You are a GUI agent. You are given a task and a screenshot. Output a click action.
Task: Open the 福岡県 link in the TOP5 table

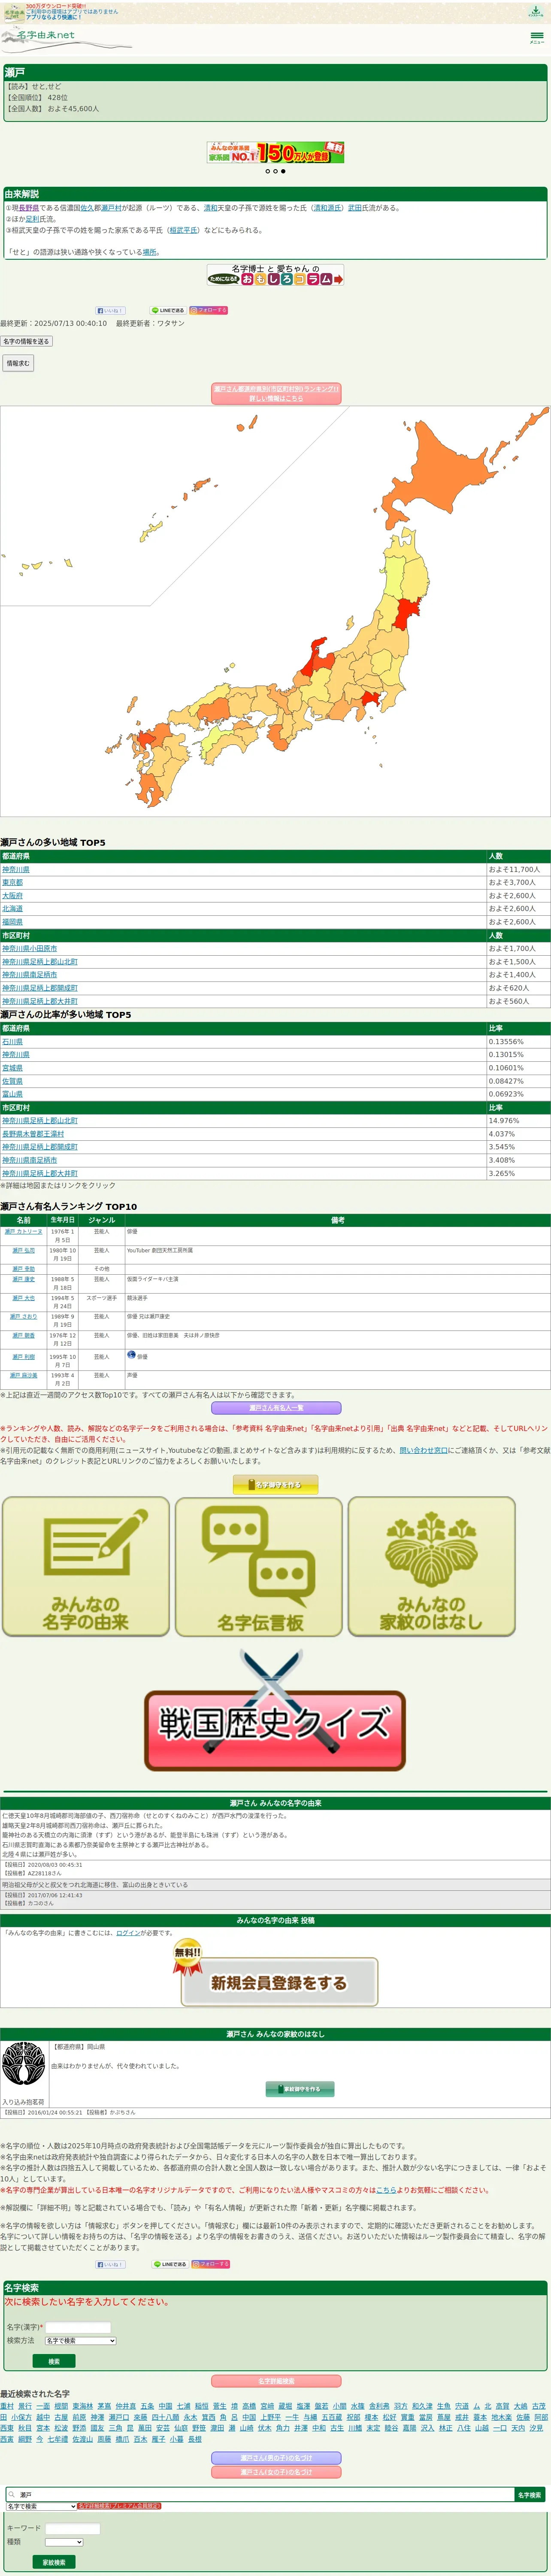click(x=12, y=922)
